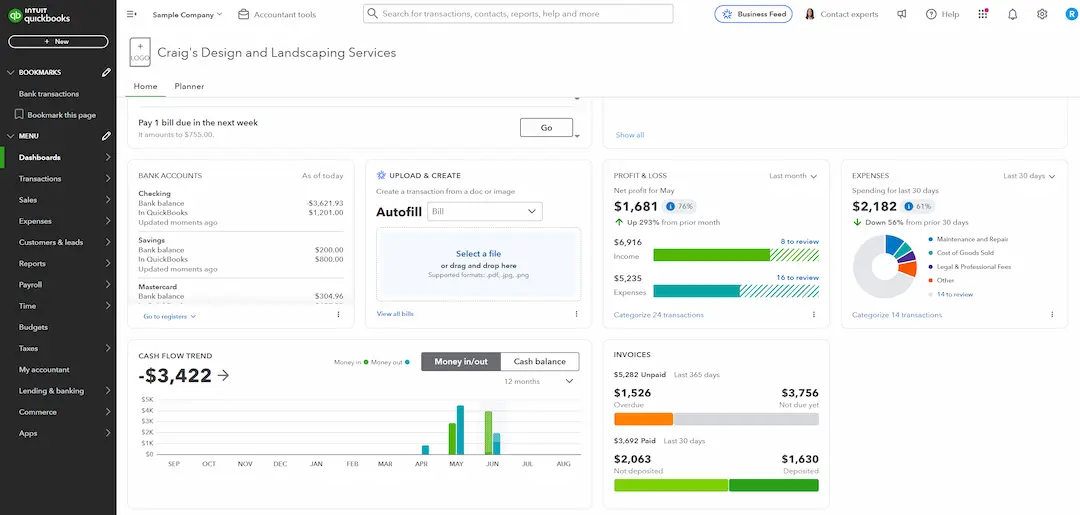Image resolution: width=1080 pixels, height=515 pixels.
Task: Open Expenses card options menu
Action: point(1052,315)
